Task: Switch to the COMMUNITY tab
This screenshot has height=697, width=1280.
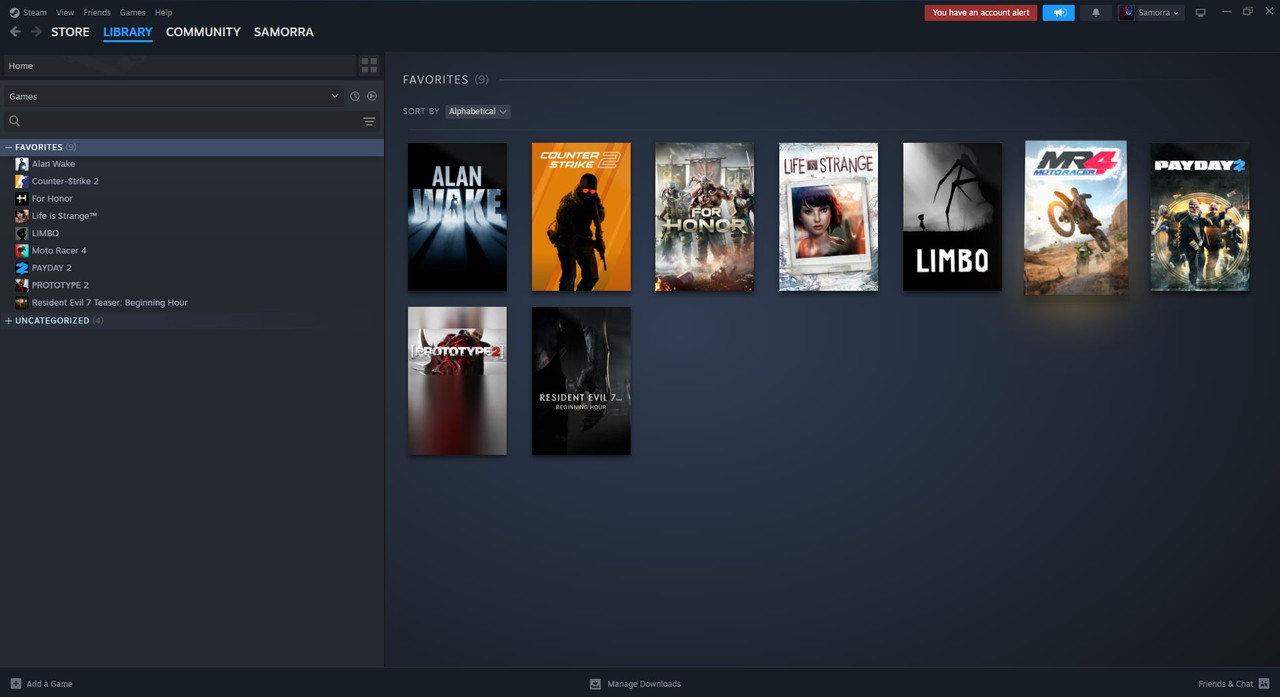Action: (x=203, y=32)
